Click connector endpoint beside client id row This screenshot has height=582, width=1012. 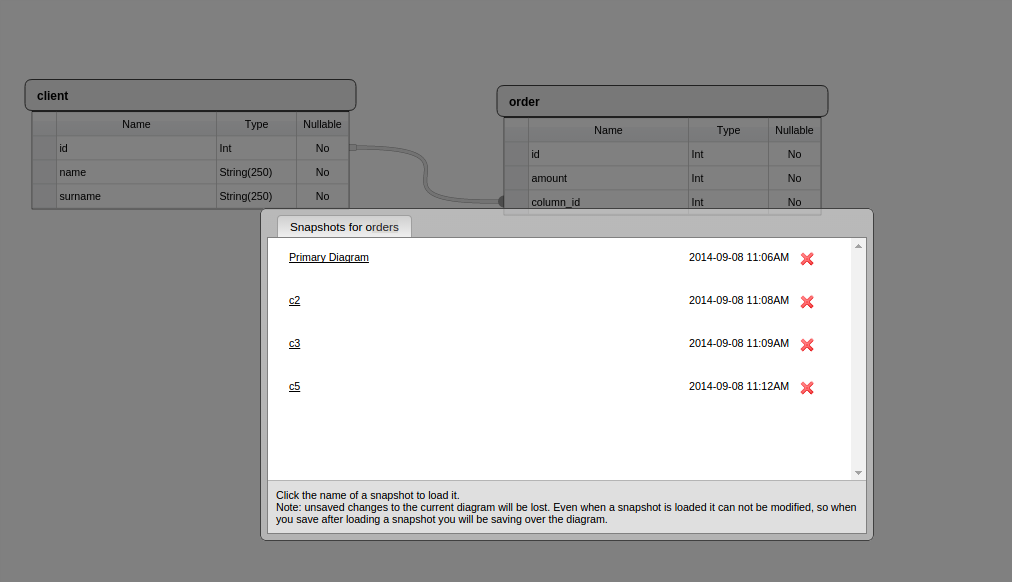tap(353, 148)
